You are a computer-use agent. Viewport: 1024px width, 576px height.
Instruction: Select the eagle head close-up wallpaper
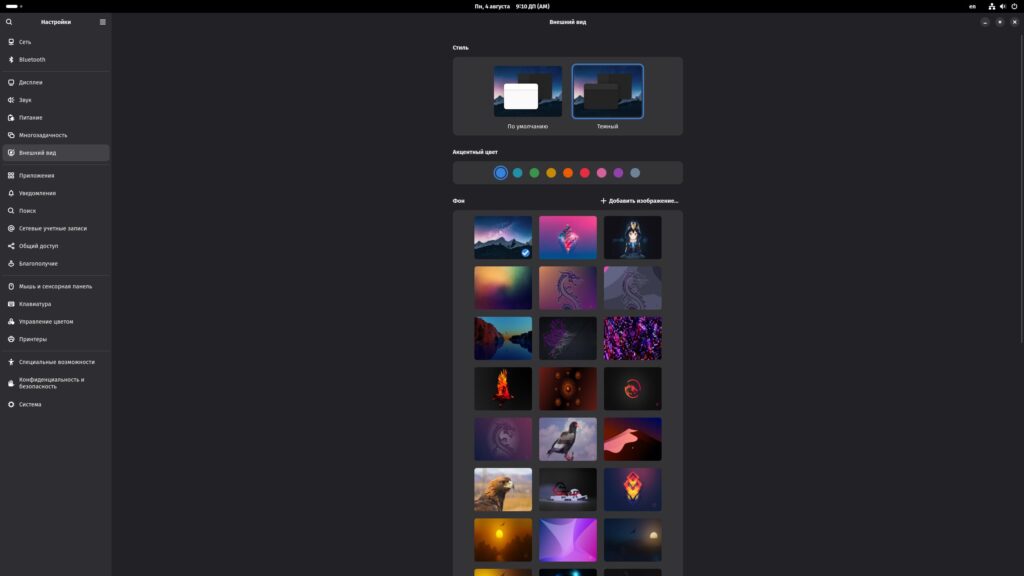(x=503, y=490)
